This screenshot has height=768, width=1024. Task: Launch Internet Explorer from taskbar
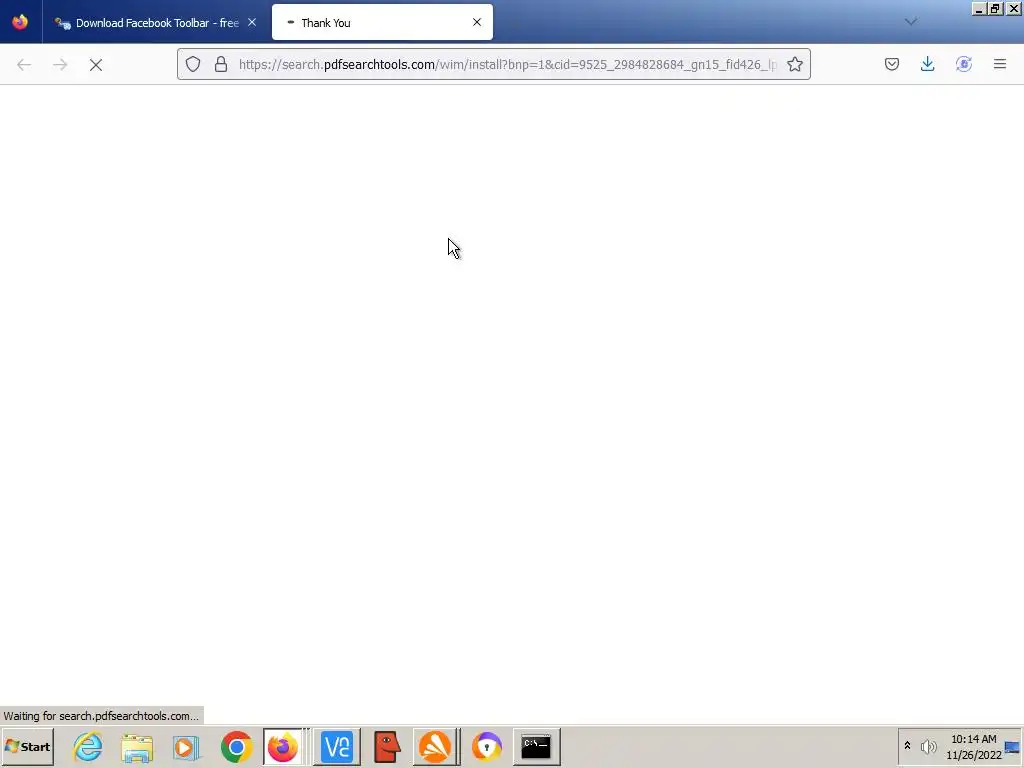(x=88, y=746)
